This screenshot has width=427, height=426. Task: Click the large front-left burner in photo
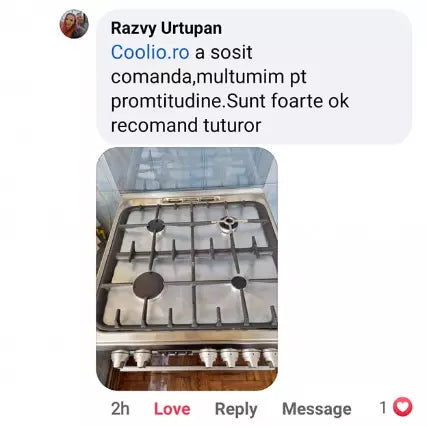(148, 285)
